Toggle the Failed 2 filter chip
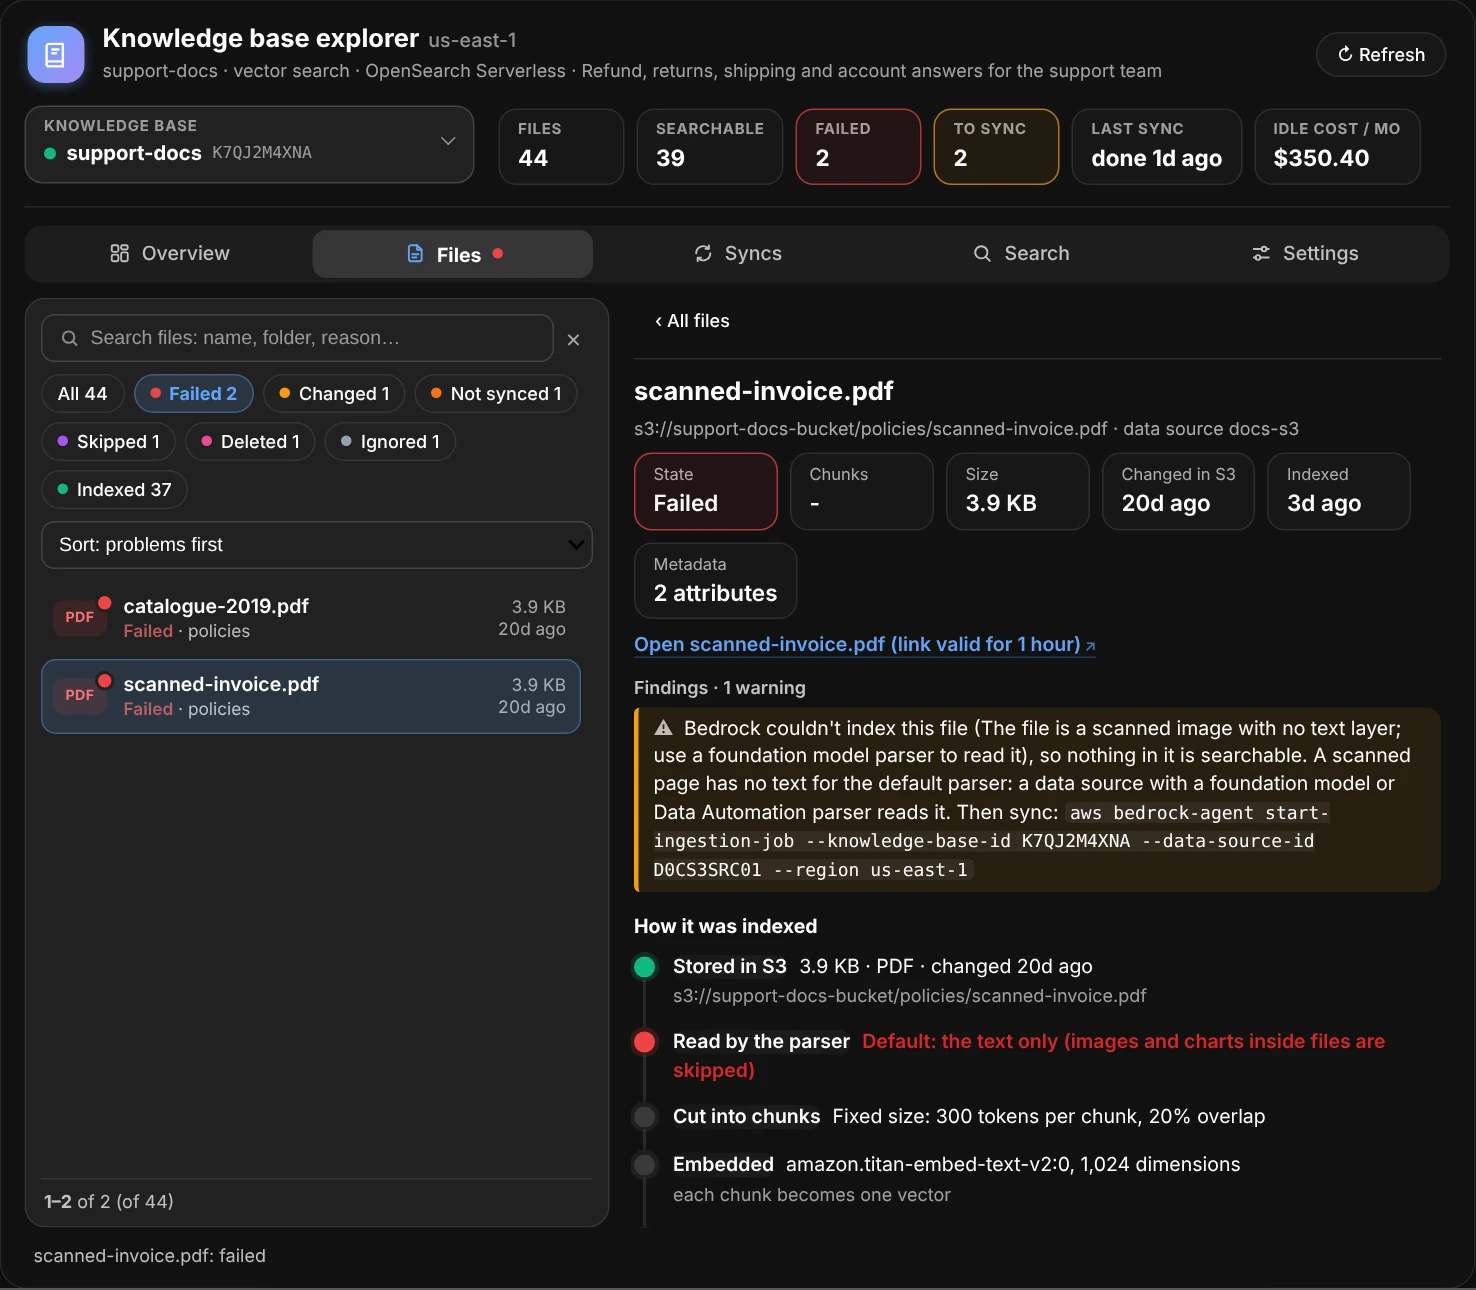 194,394
